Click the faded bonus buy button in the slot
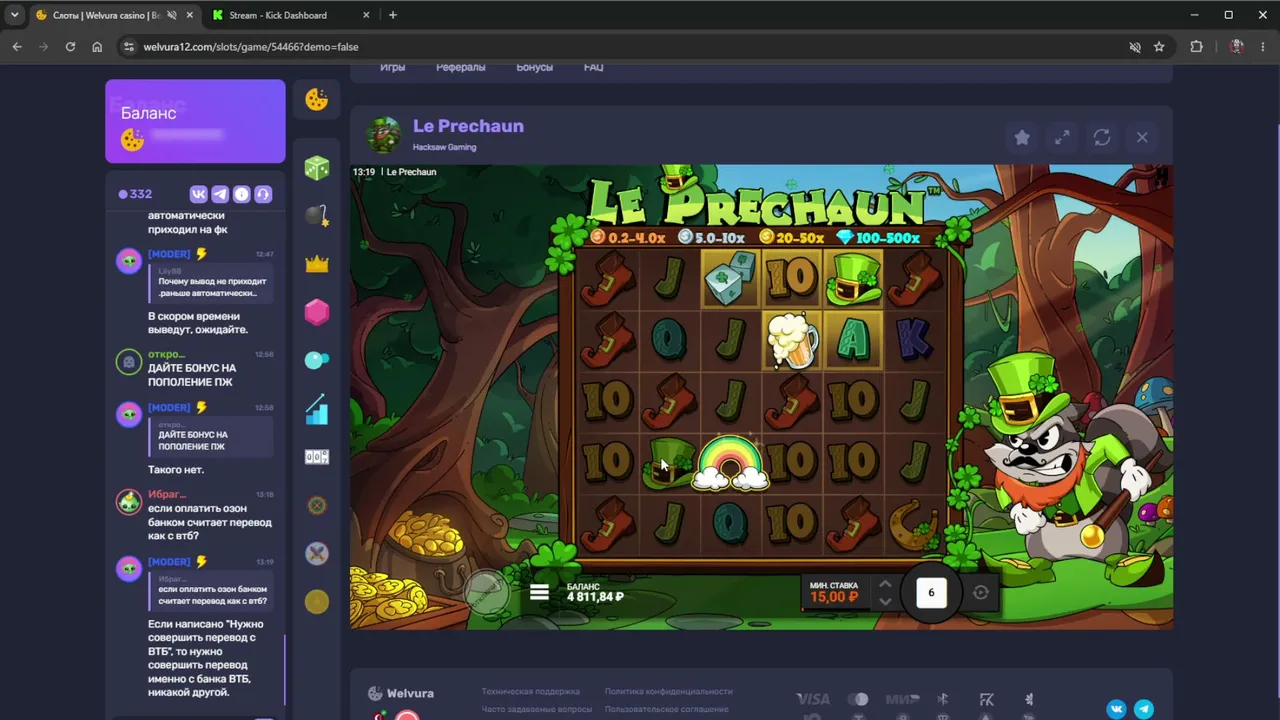 (487, 592)
